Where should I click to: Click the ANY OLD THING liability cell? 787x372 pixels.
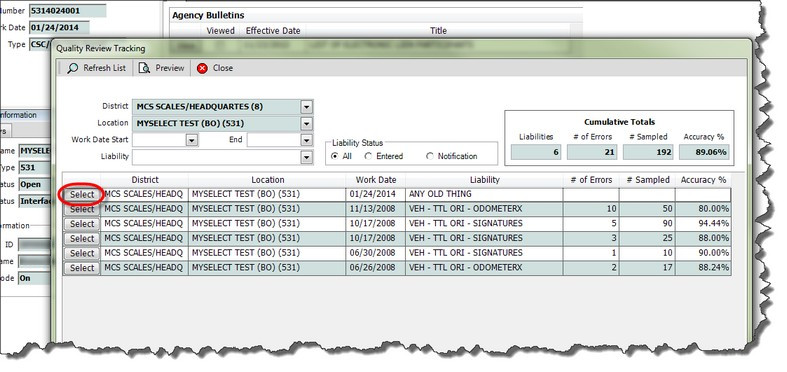pyautogui.click(x=484, y=194)
